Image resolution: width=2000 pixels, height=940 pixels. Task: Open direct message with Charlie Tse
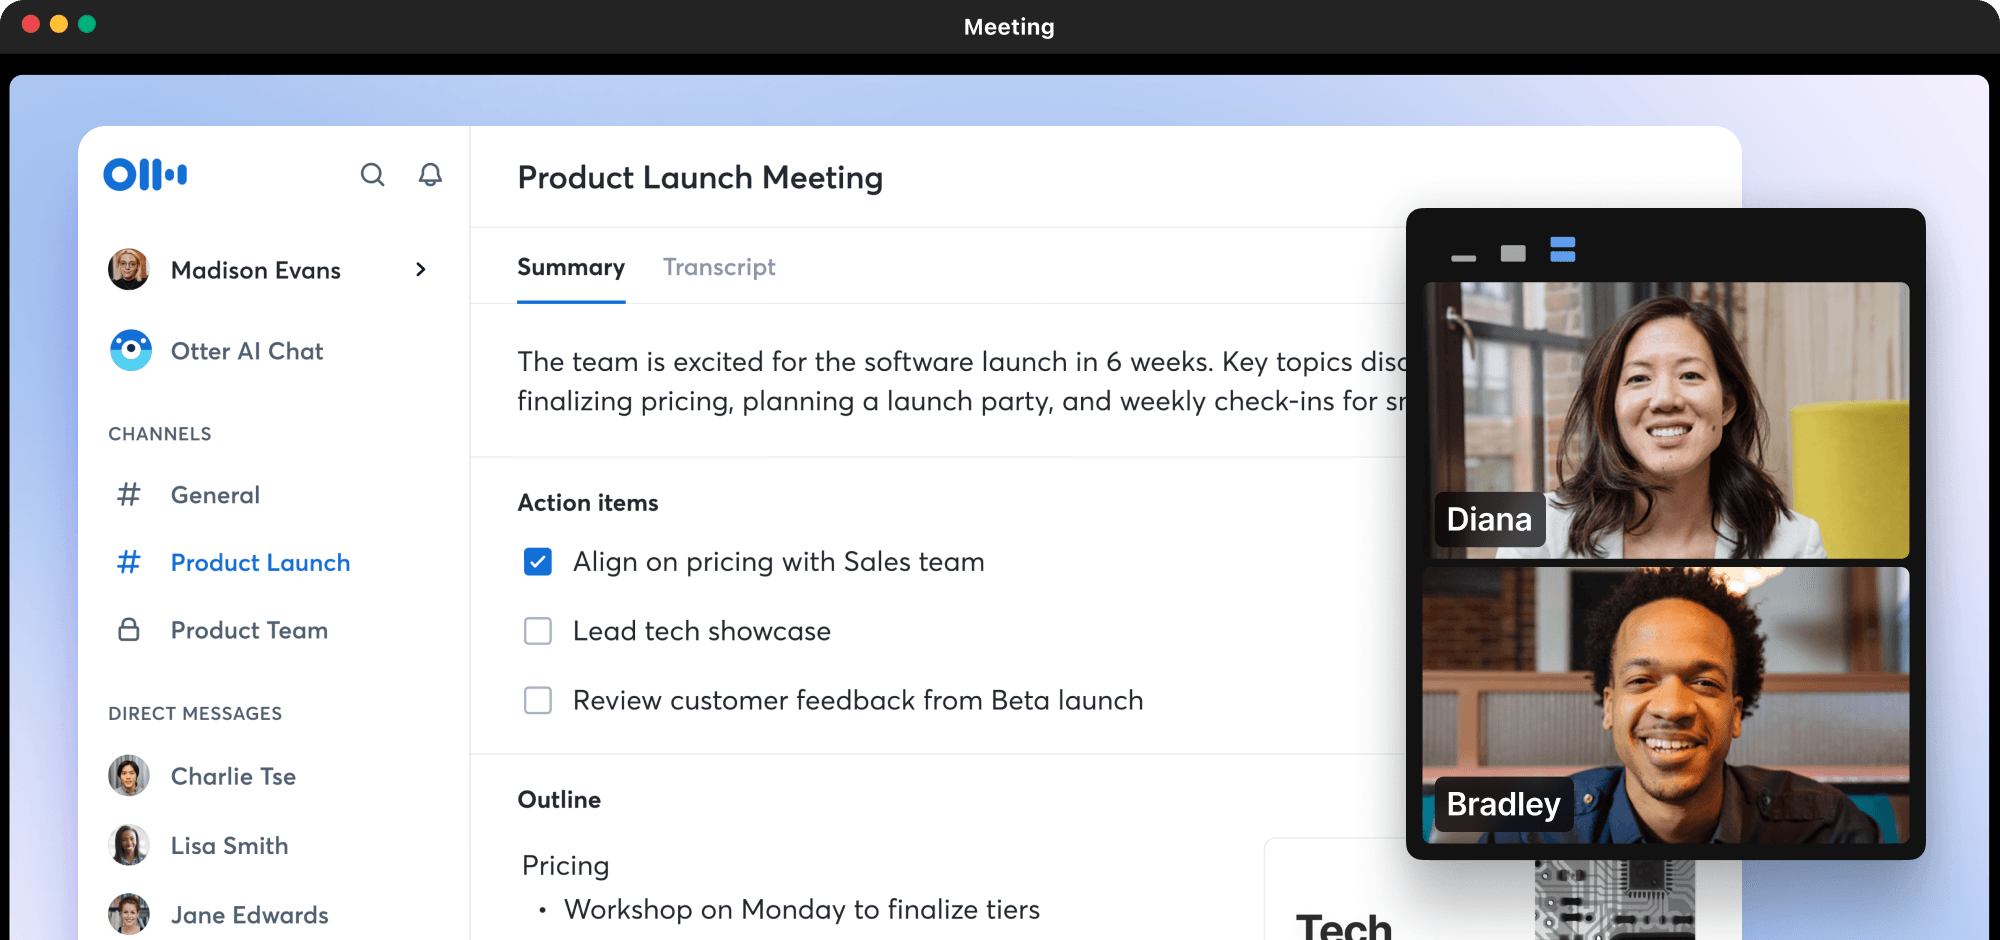pyautogui.click(x=232, y=777)
